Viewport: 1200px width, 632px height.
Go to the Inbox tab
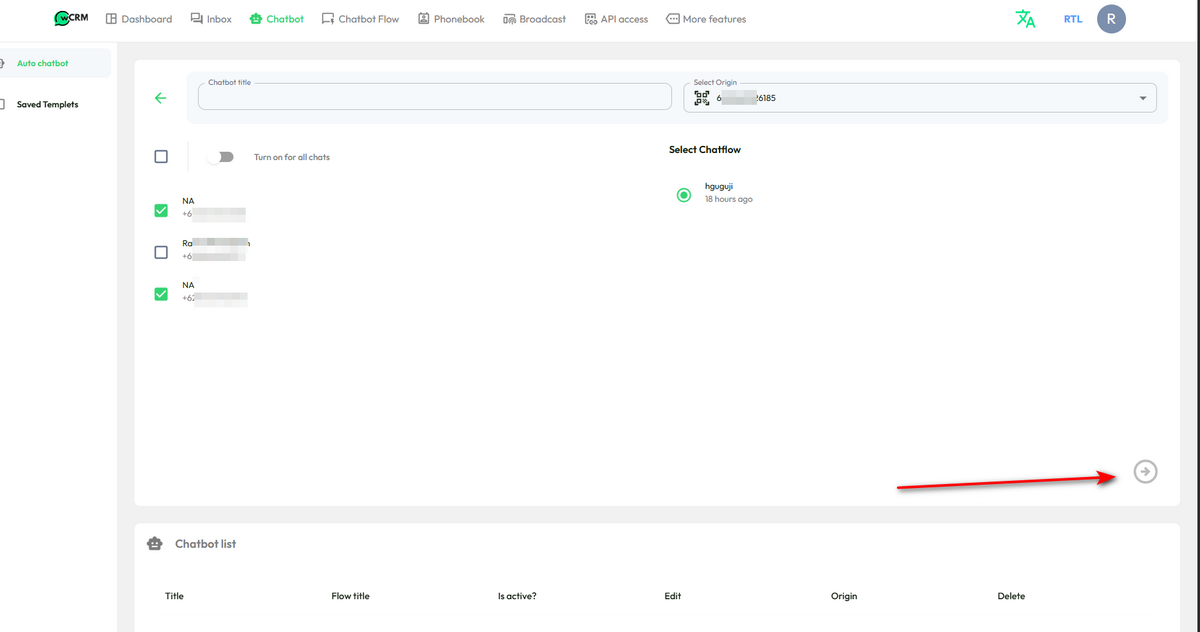[x=211, y=19]
